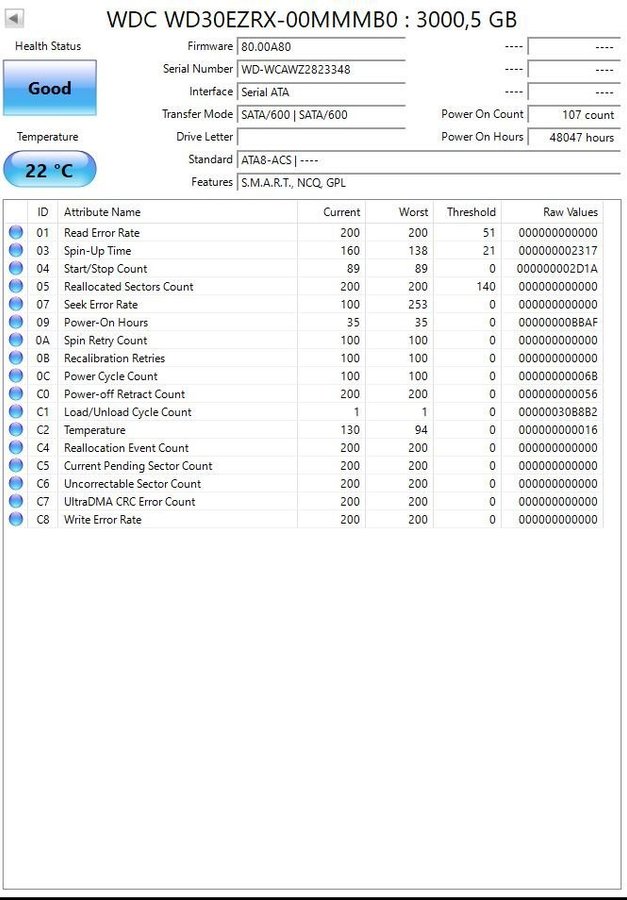
Task: Select the Uncorrectable Sector Count attribute name
Action: tap(133, 483)
